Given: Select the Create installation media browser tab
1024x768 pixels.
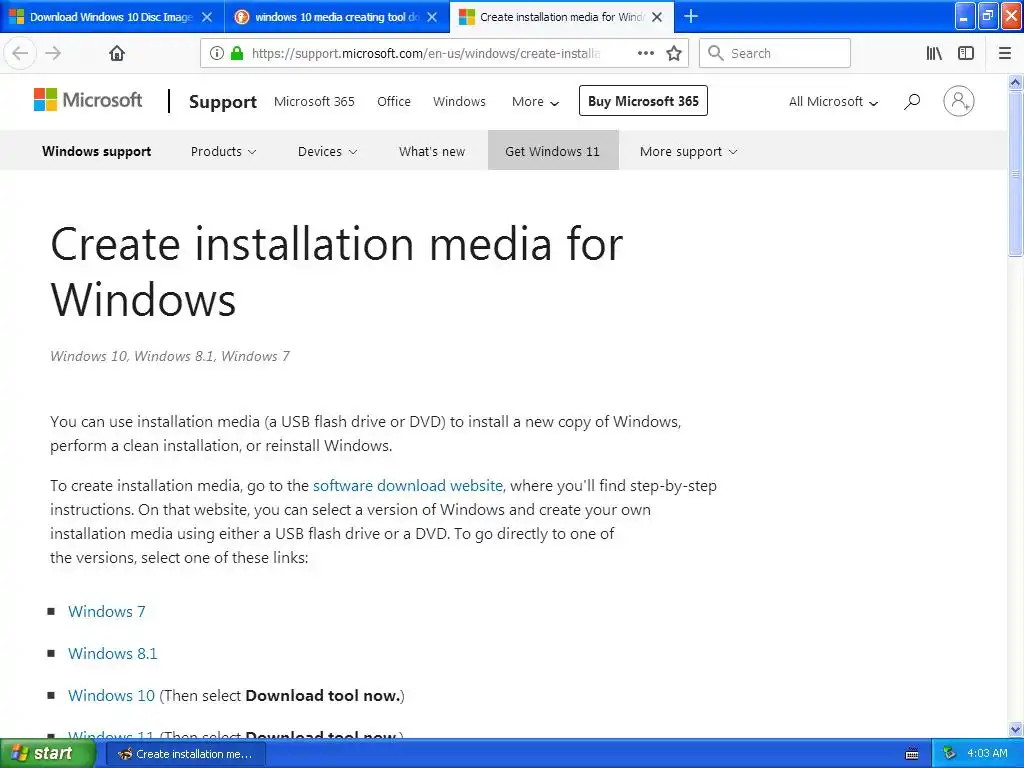Looking at the screenshot, I should 562,17.
